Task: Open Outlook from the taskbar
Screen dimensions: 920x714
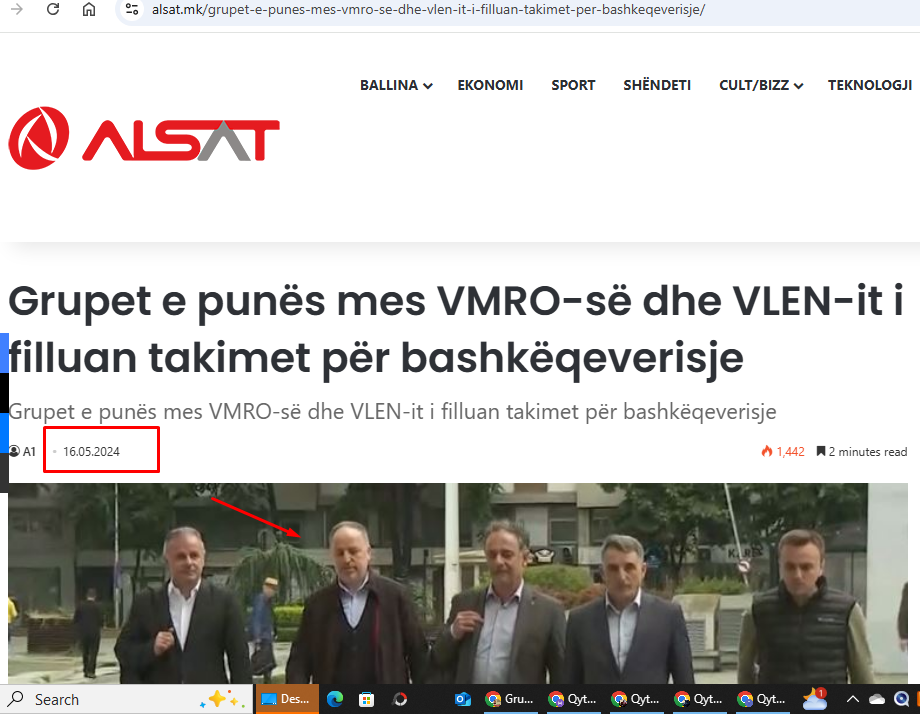Action: click(x=463, y=699)
